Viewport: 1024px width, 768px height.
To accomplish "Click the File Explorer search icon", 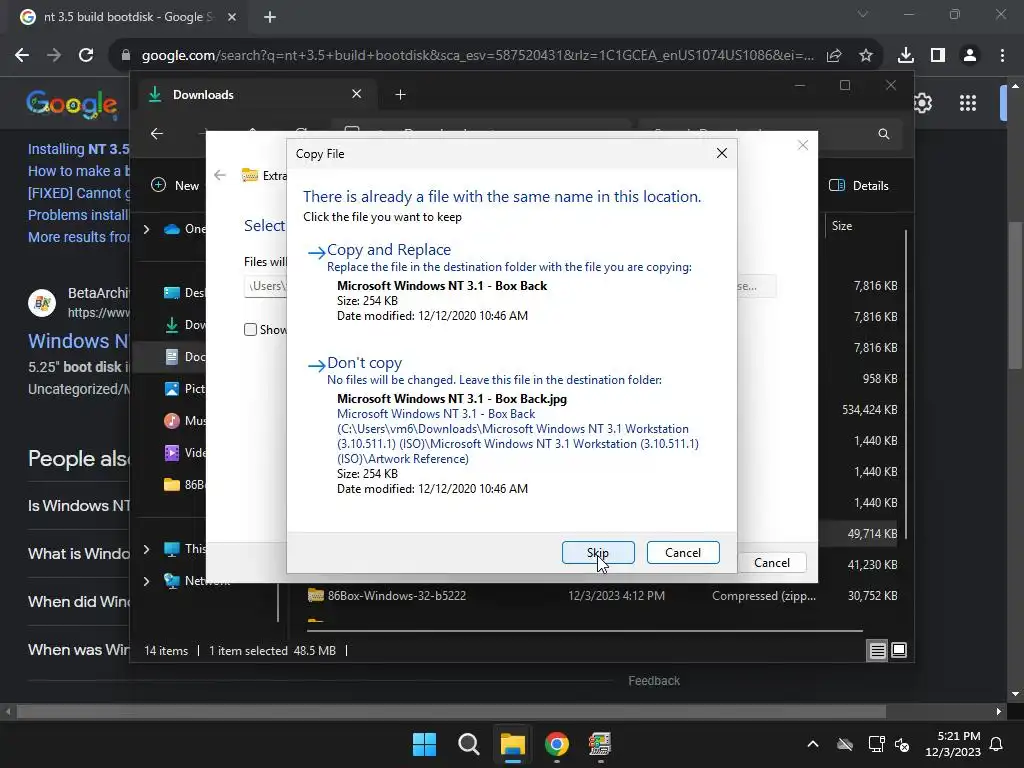I will click(x=884, y=134).
